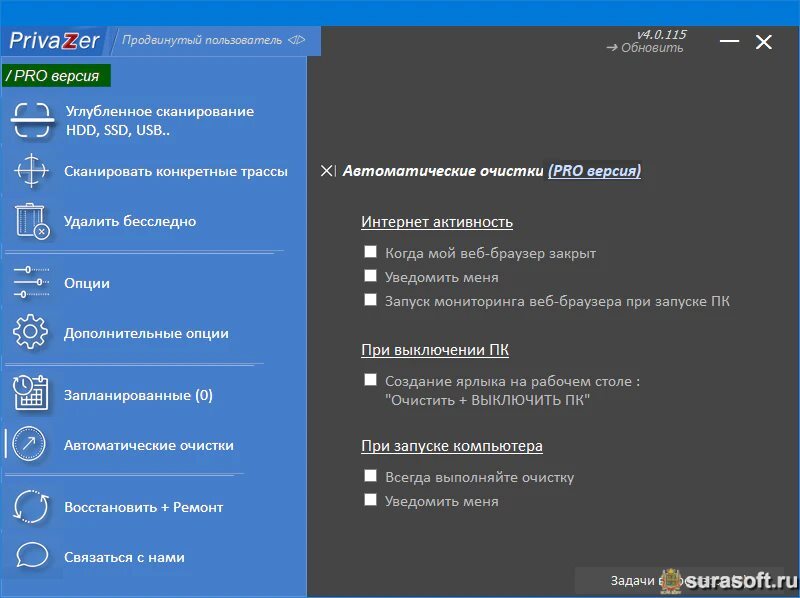Check Уведомить меня under Интернет активность
800x598 pixels.
pos(370,276)
